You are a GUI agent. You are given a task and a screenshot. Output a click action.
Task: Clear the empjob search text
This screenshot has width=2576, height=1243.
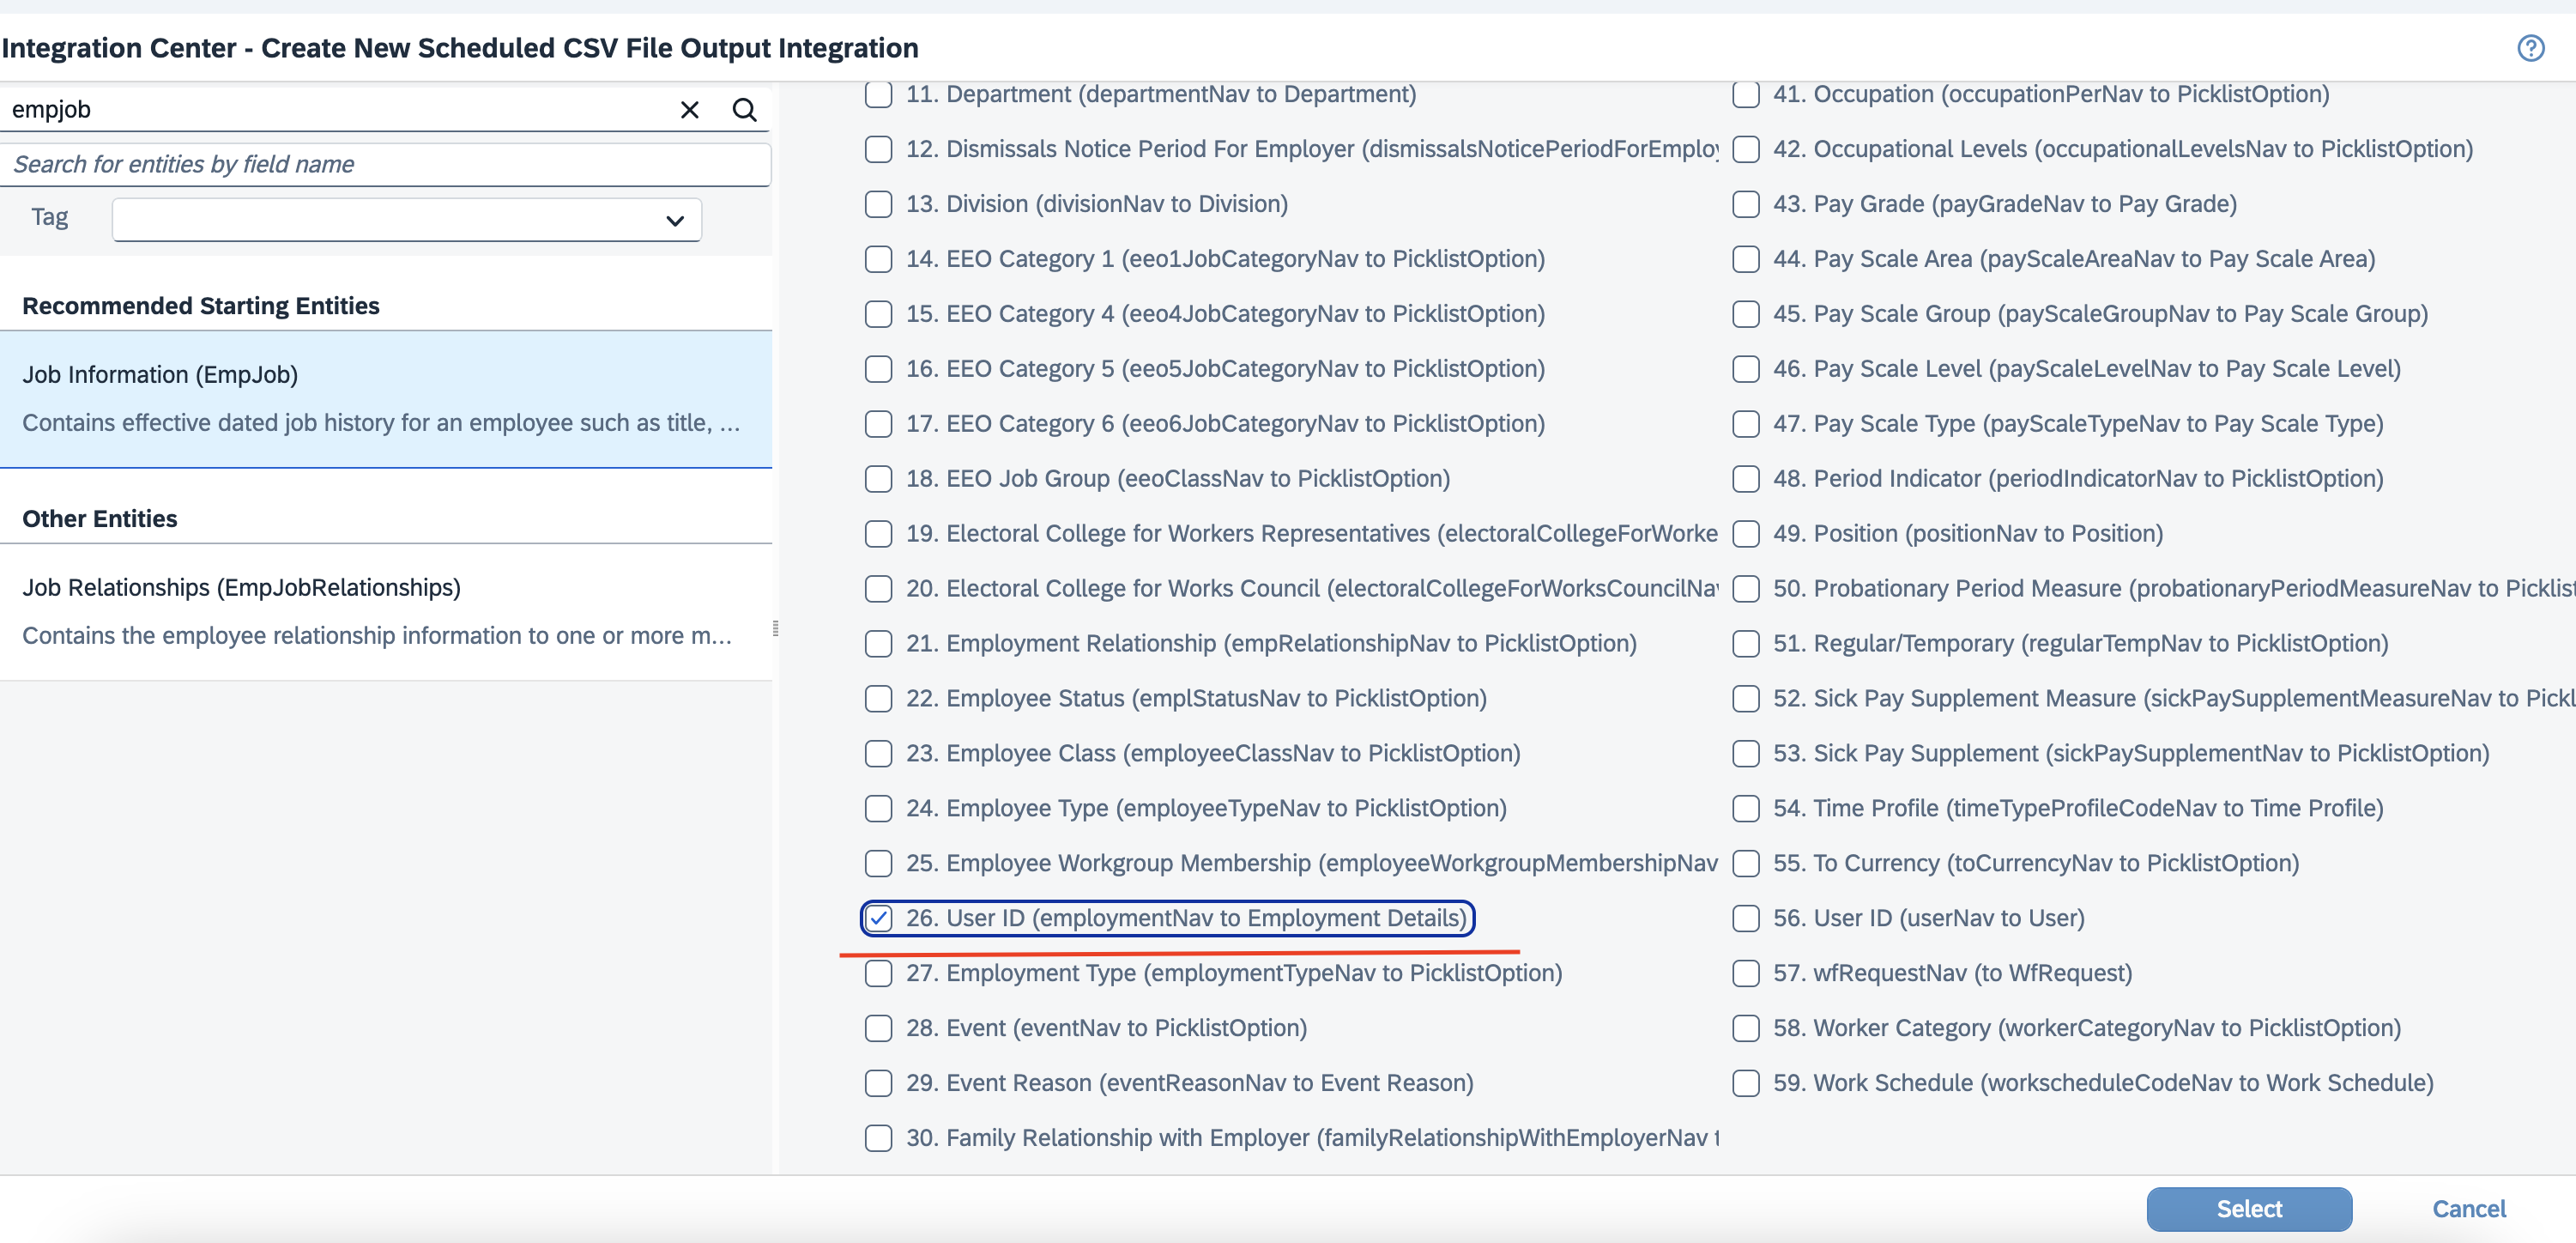tap(689, 110)
